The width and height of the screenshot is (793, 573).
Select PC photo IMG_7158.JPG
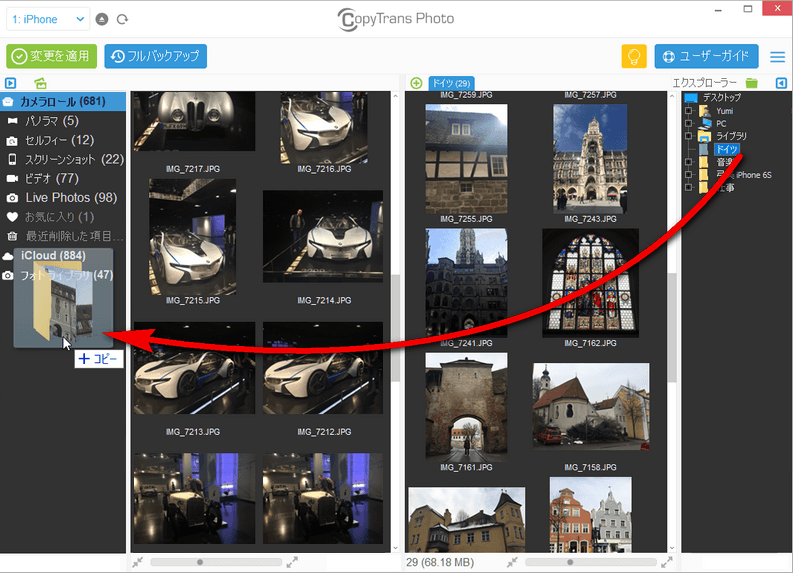coord(591,407)
